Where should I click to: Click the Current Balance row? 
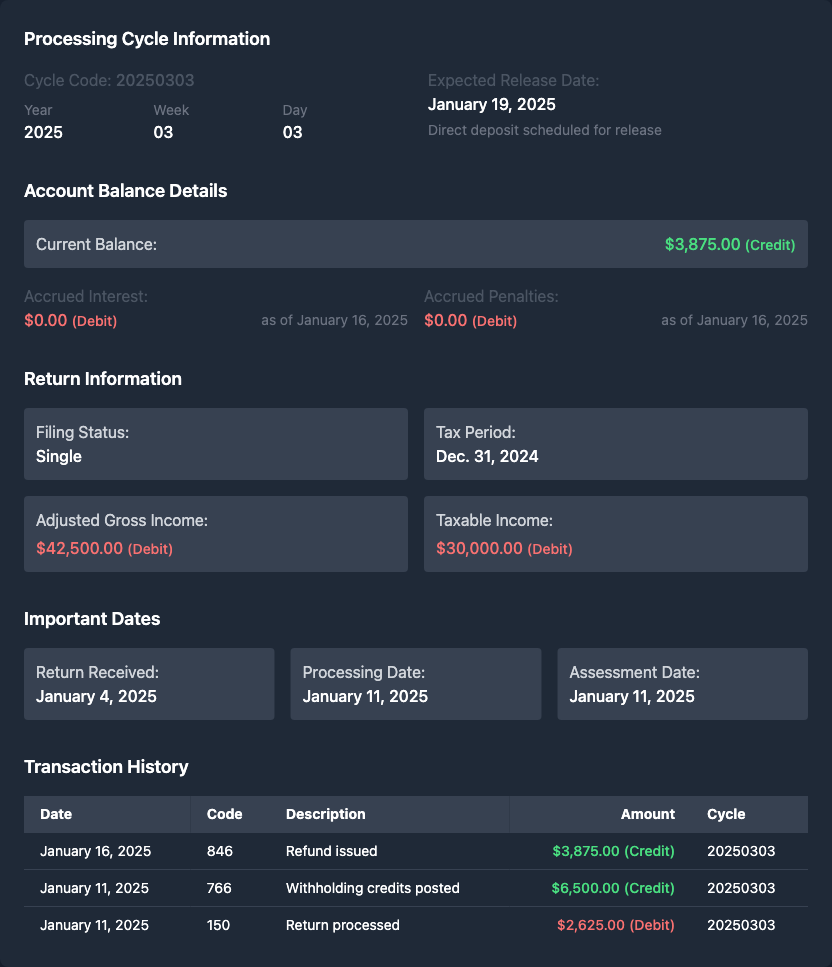click(x=415, y=244)
